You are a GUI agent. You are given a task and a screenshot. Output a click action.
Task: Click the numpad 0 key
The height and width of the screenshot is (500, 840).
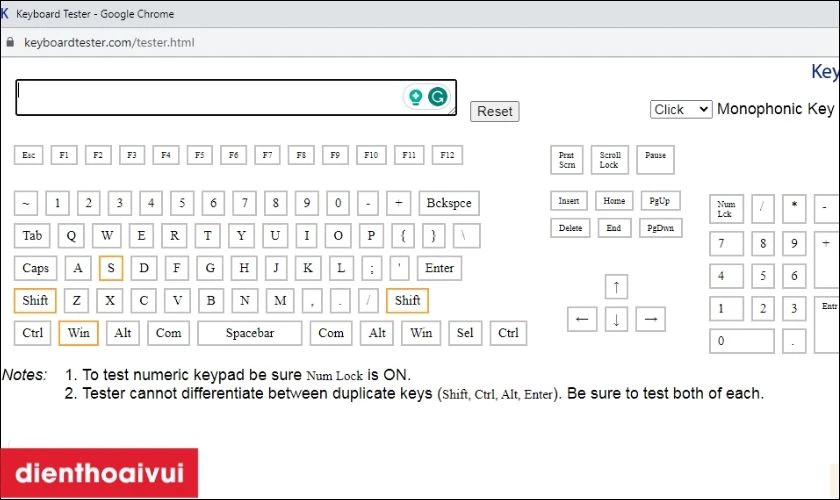pyautogui.click(x=742, y=341)
